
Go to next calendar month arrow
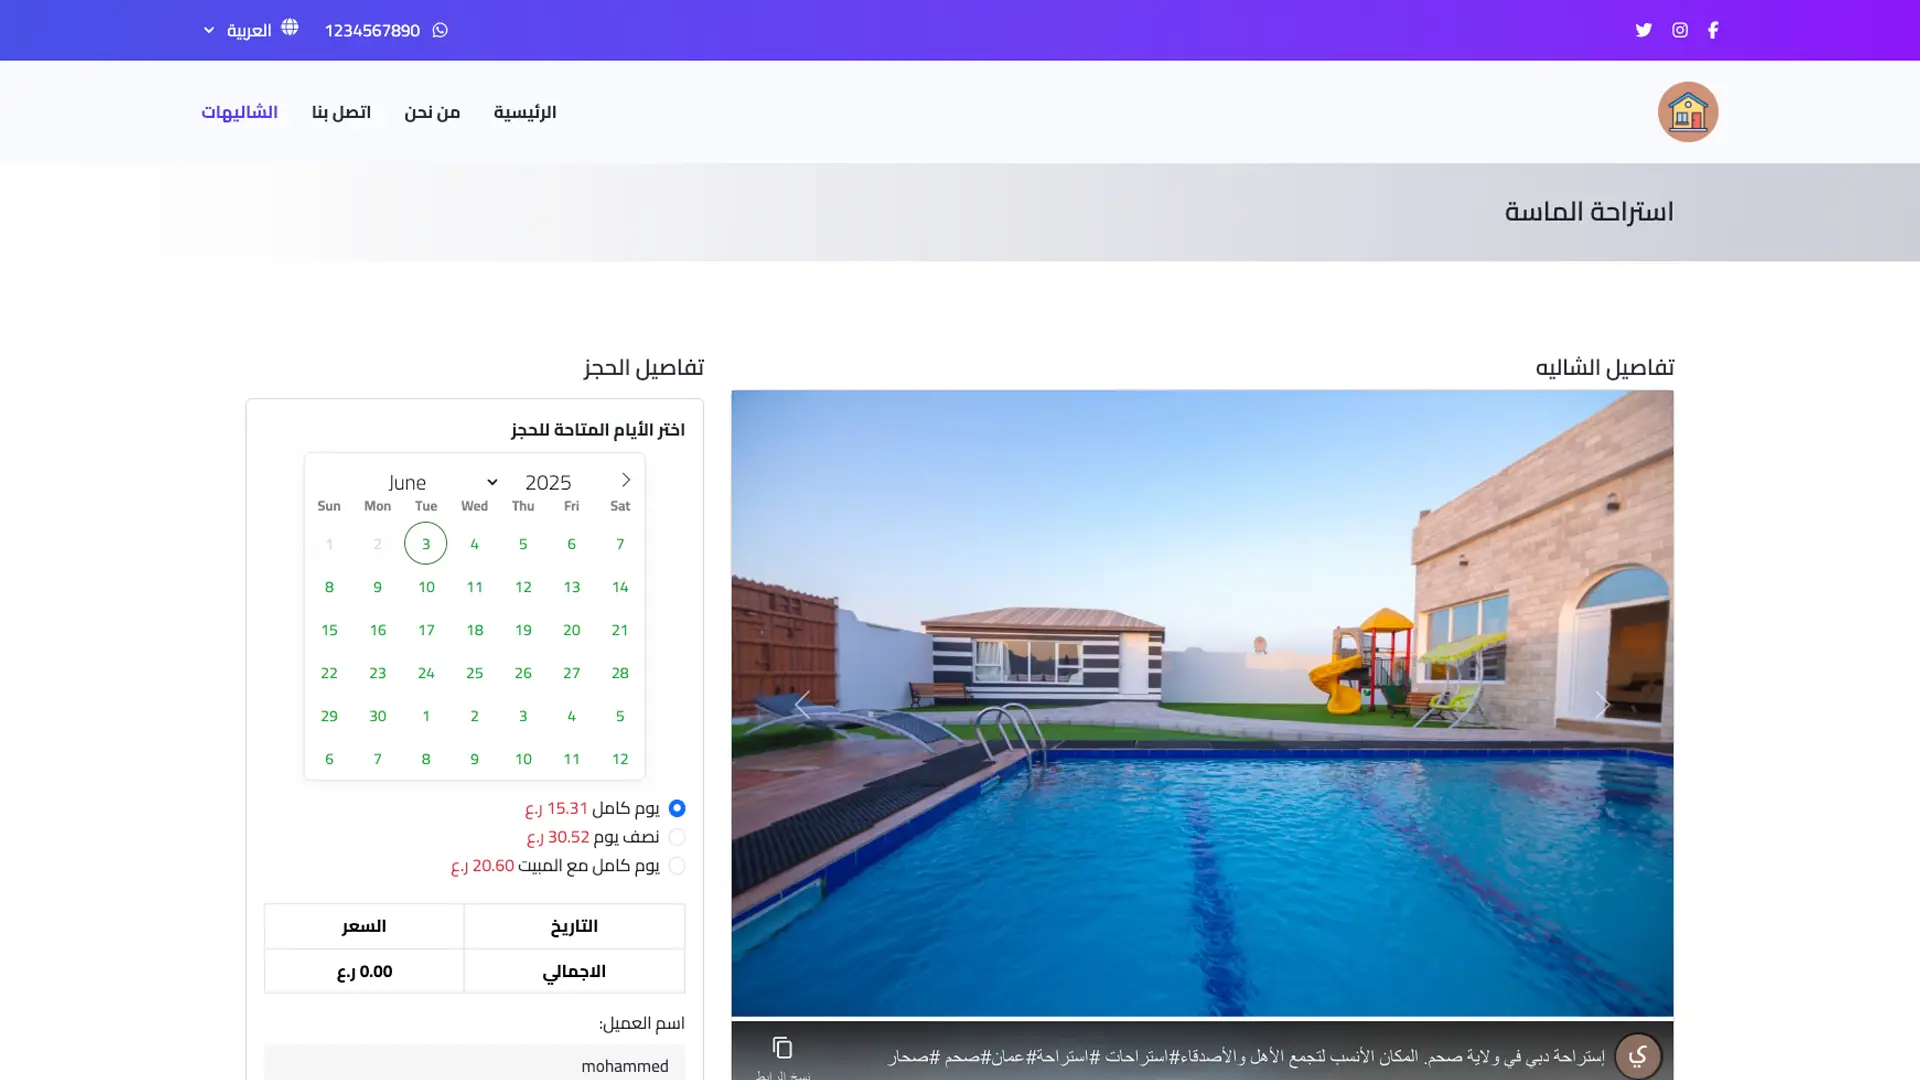pyautogui.click(x=626, y=480)
